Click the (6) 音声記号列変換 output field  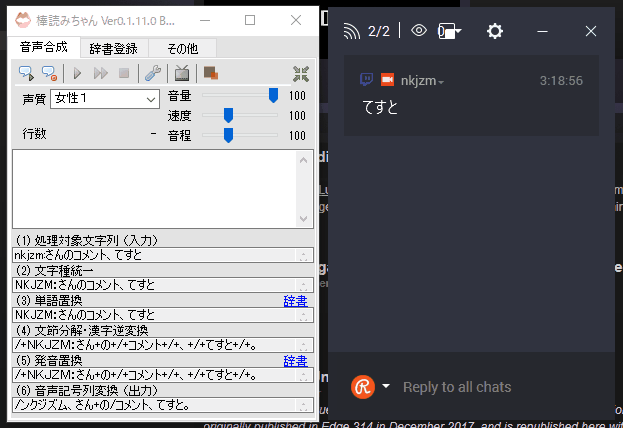(163, 405)
